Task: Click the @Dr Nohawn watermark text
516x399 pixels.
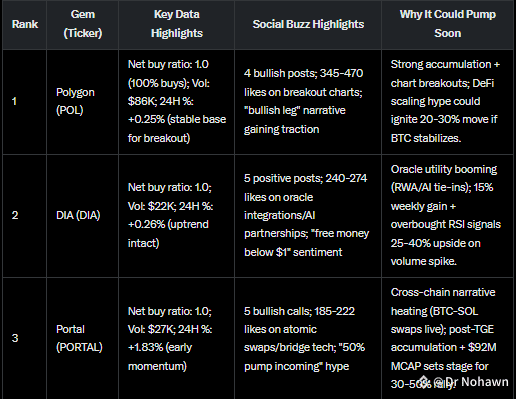Action: [471, 382]
